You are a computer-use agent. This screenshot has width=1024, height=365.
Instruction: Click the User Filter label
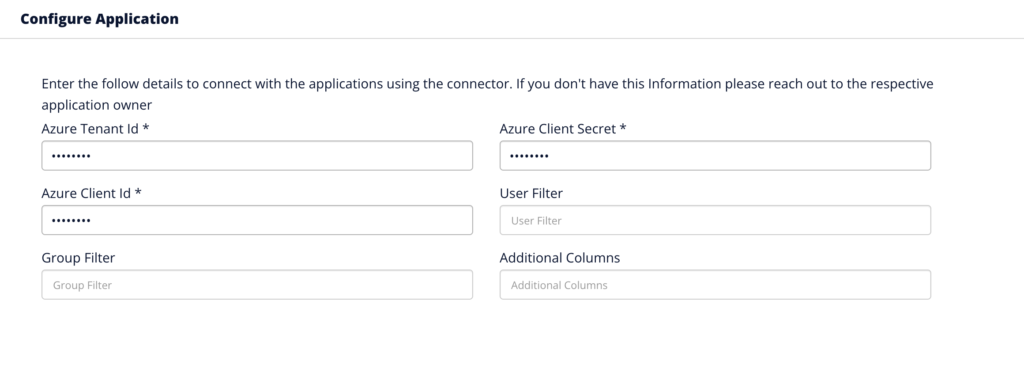coord(531,193)
